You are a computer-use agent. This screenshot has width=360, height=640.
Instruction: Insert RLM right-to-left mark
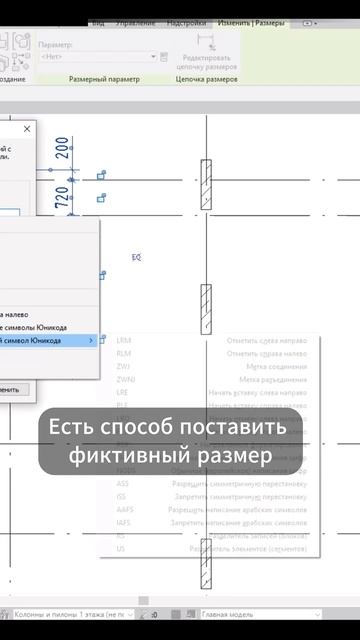click(211, 354)
